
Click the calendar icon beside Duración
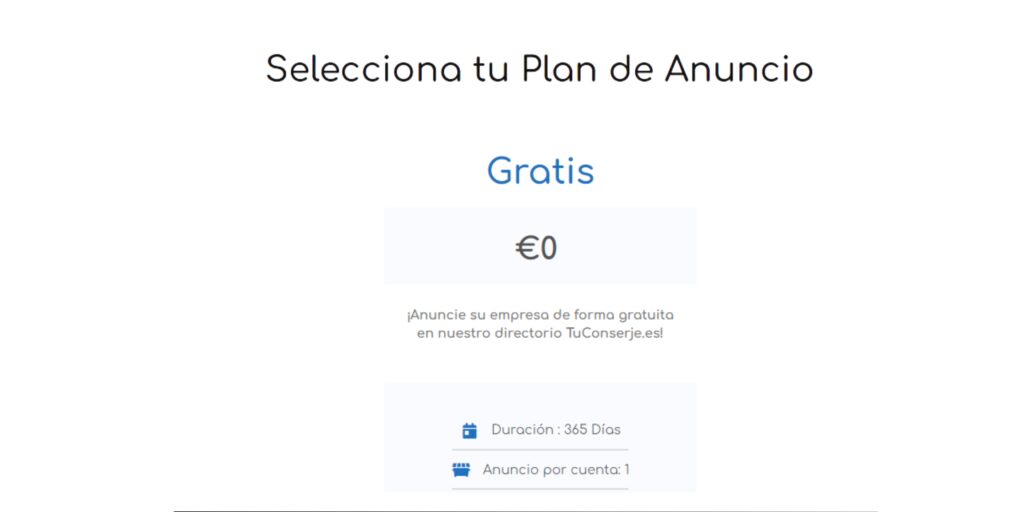470,430
